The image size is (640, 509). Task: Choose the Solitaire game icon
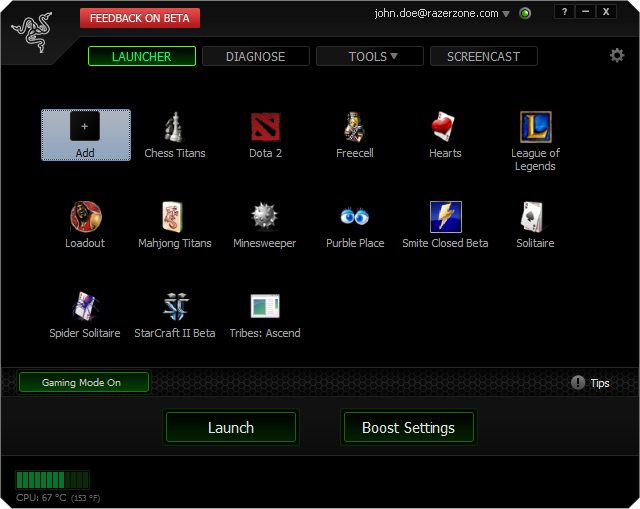click(x=533, y=217)
